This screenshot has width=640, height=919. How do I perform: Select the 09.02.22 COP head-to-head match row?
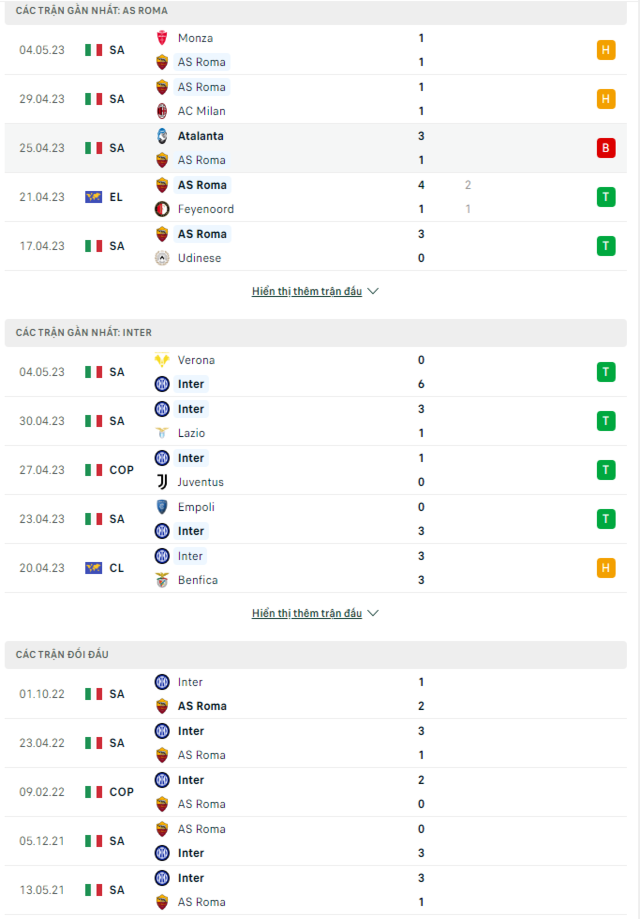[316, 792]
